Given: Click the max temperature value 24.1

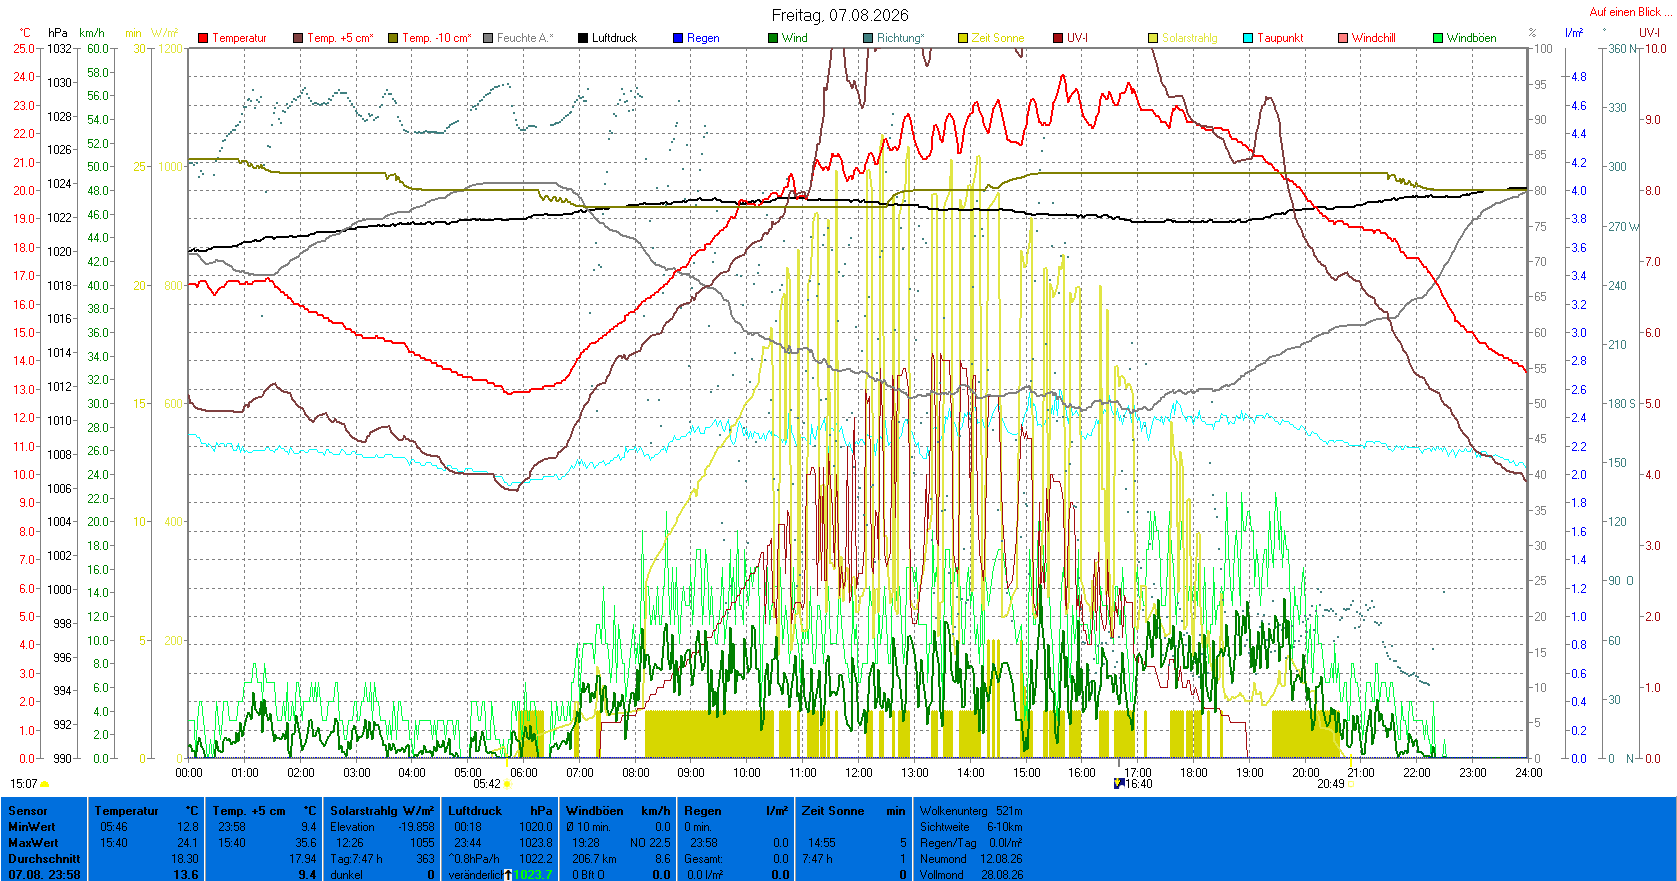Looking at the screenshot, I should coord(188,843).
